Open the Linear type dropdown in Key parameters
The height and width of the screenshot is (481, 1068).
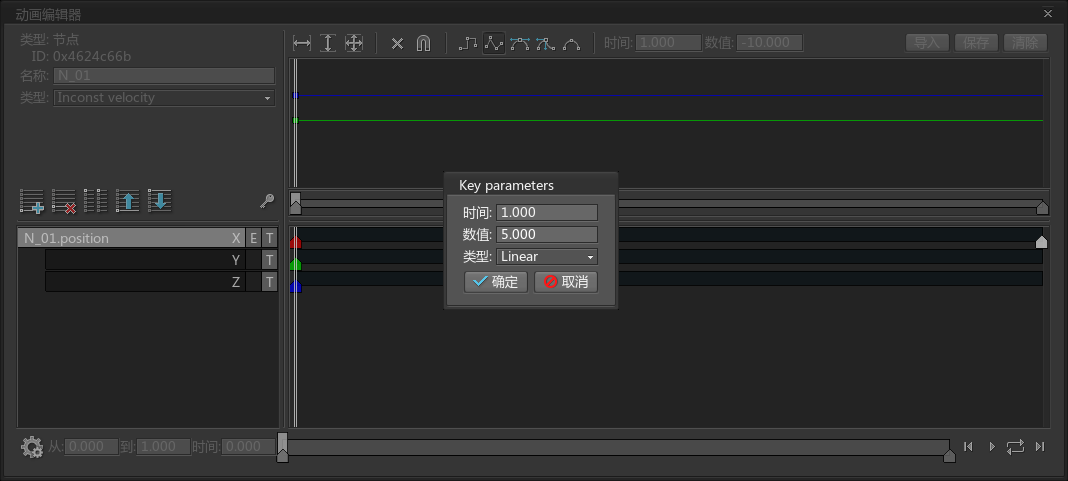547,257
